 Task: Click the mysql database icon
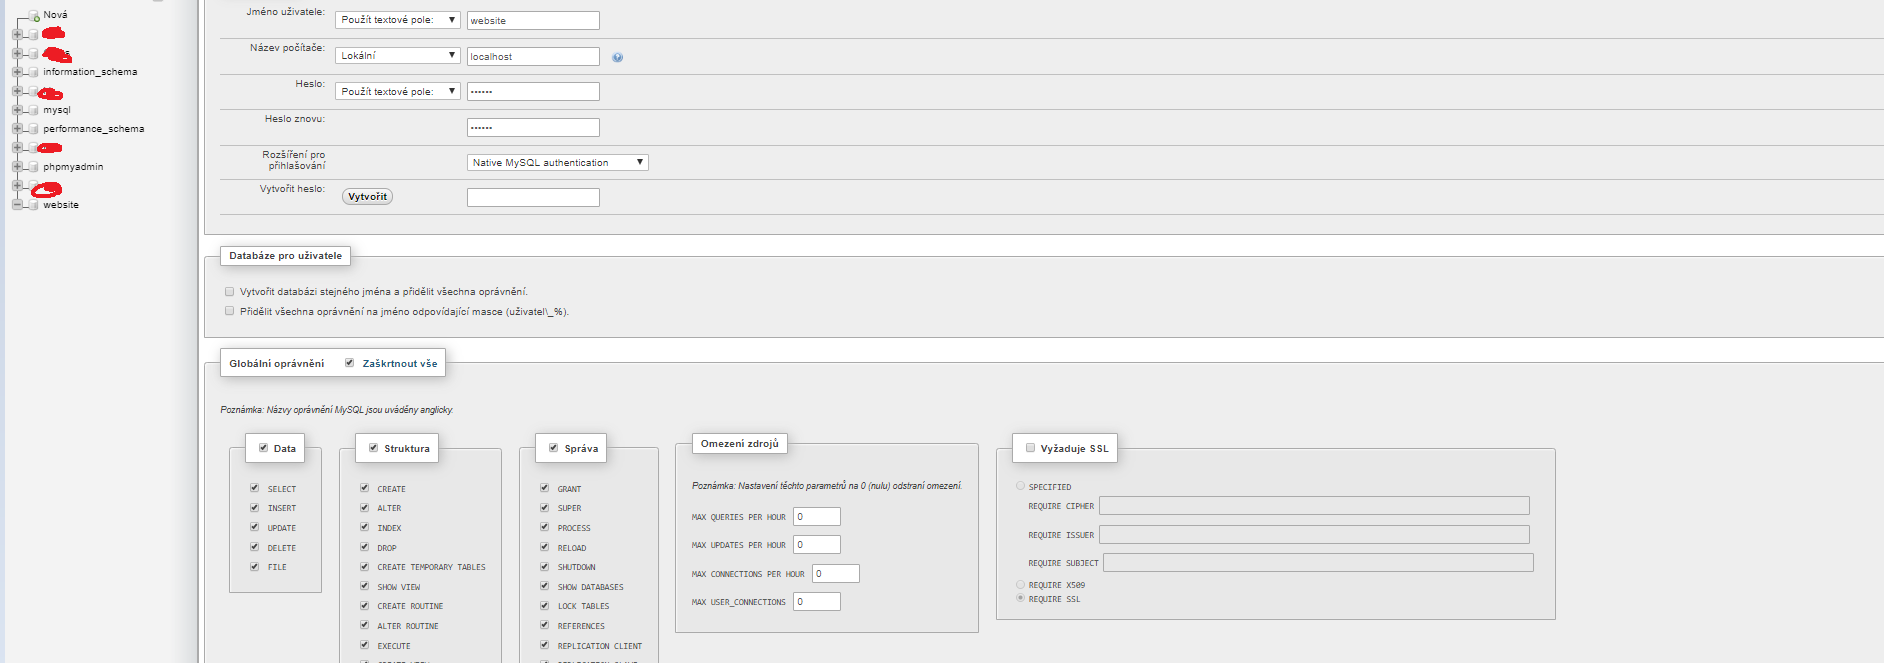[x=33, y=110]
